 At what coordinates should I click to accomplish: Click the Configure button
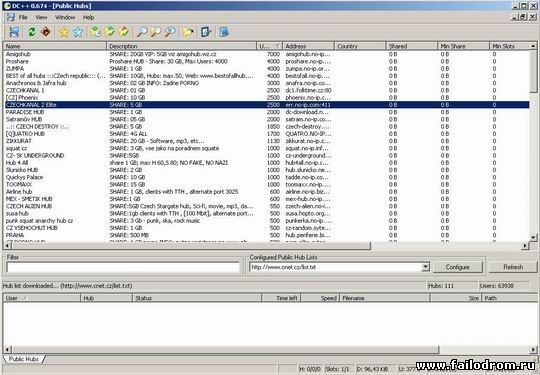tap(458, 267)
